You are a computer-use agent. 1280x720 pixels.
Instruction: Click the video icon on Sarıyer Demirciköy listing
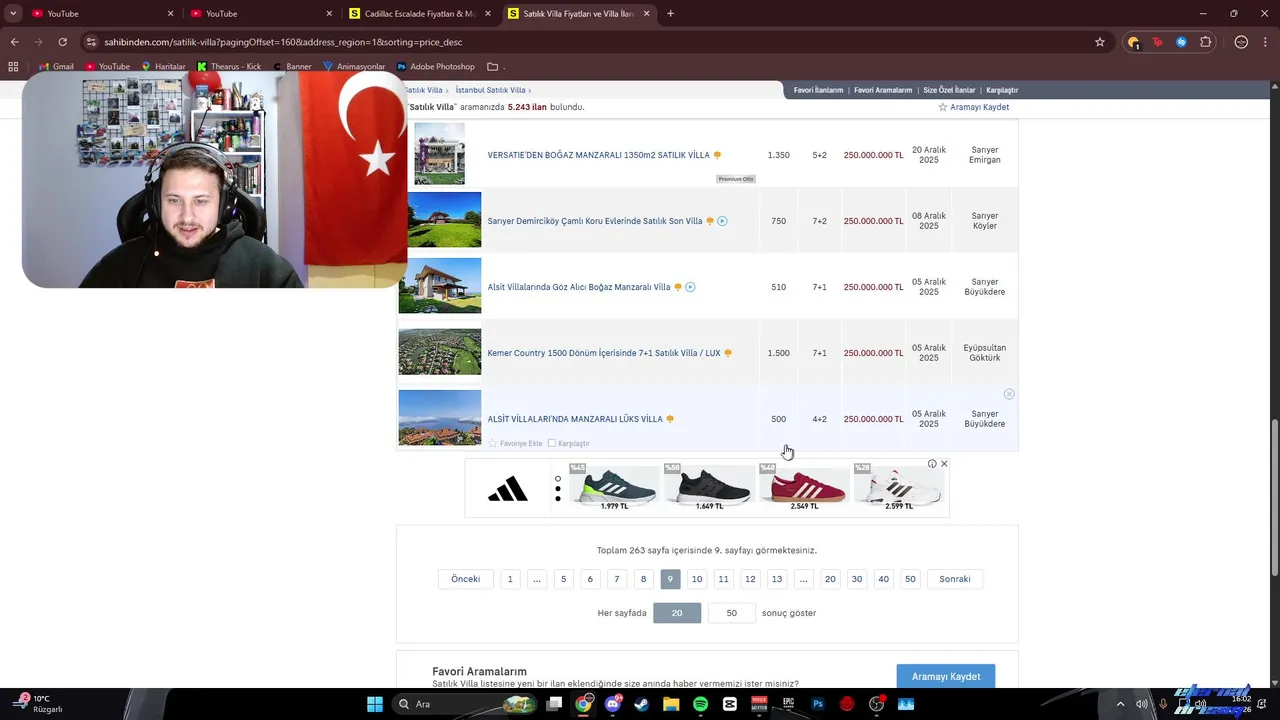click(x=722, y=221)
